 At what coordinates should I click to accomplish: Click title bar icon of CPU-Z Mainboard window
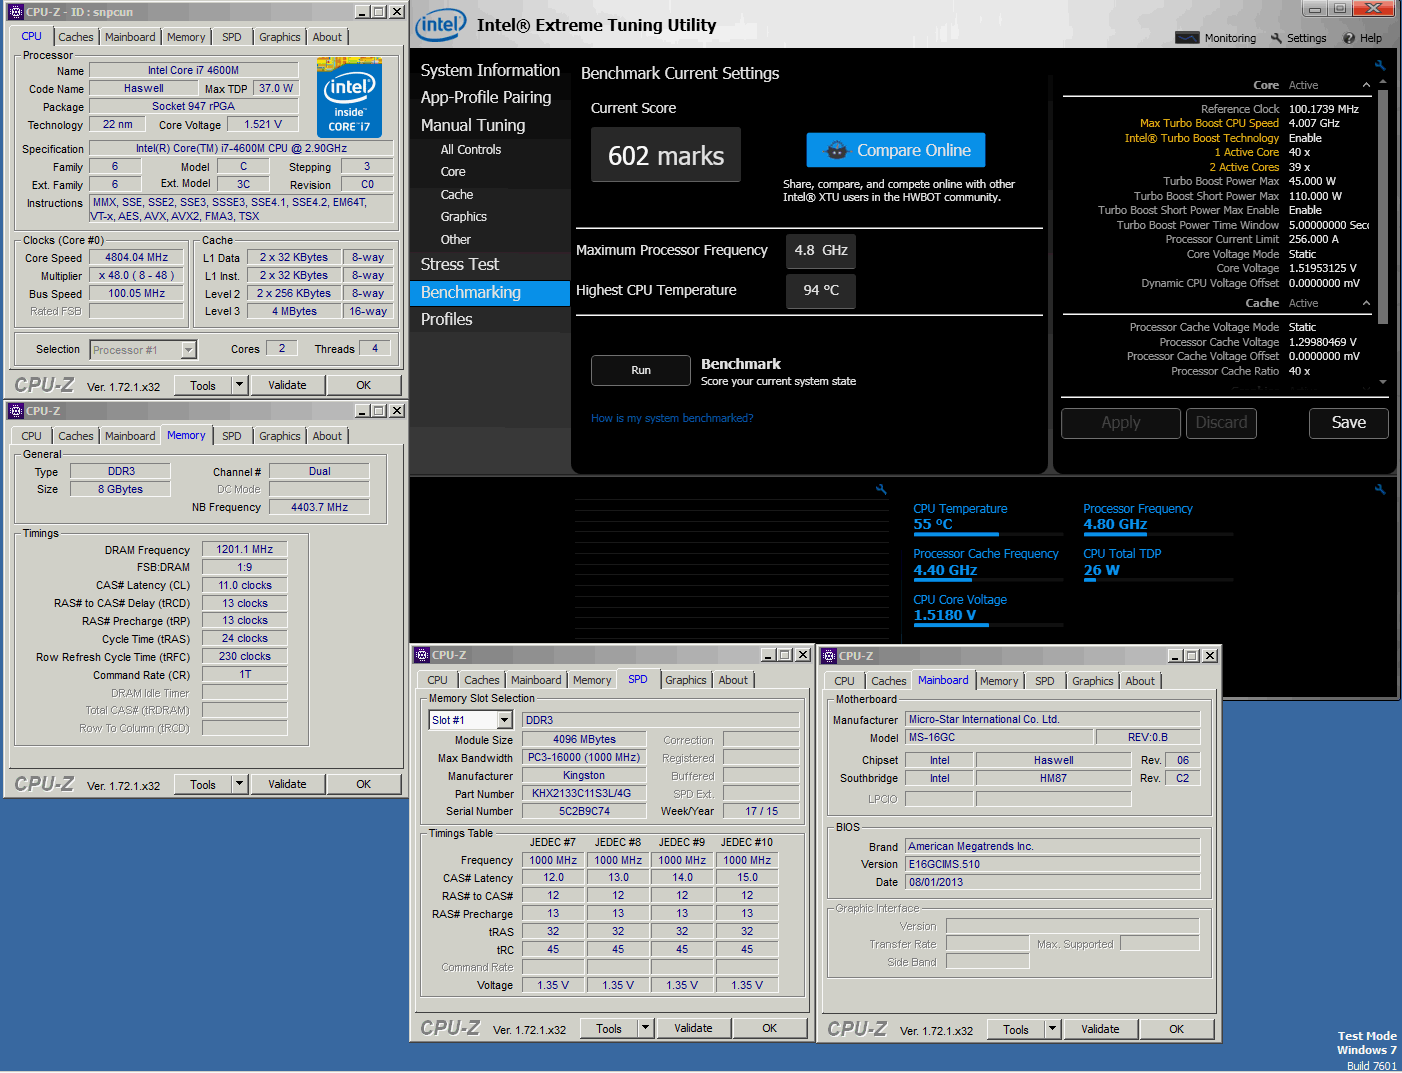(829, 656)
